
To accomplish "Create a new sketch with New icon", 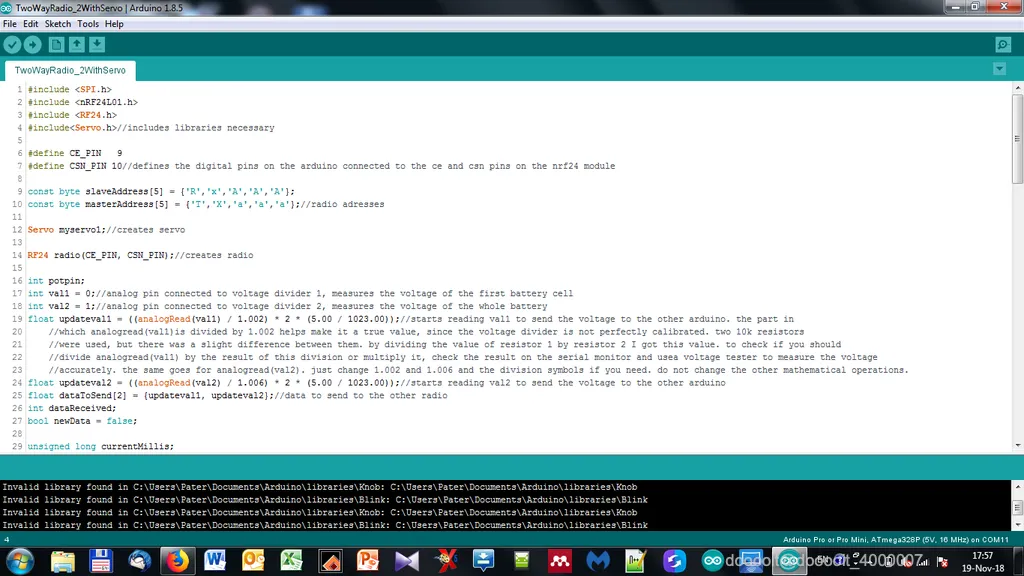I will 56,44.
